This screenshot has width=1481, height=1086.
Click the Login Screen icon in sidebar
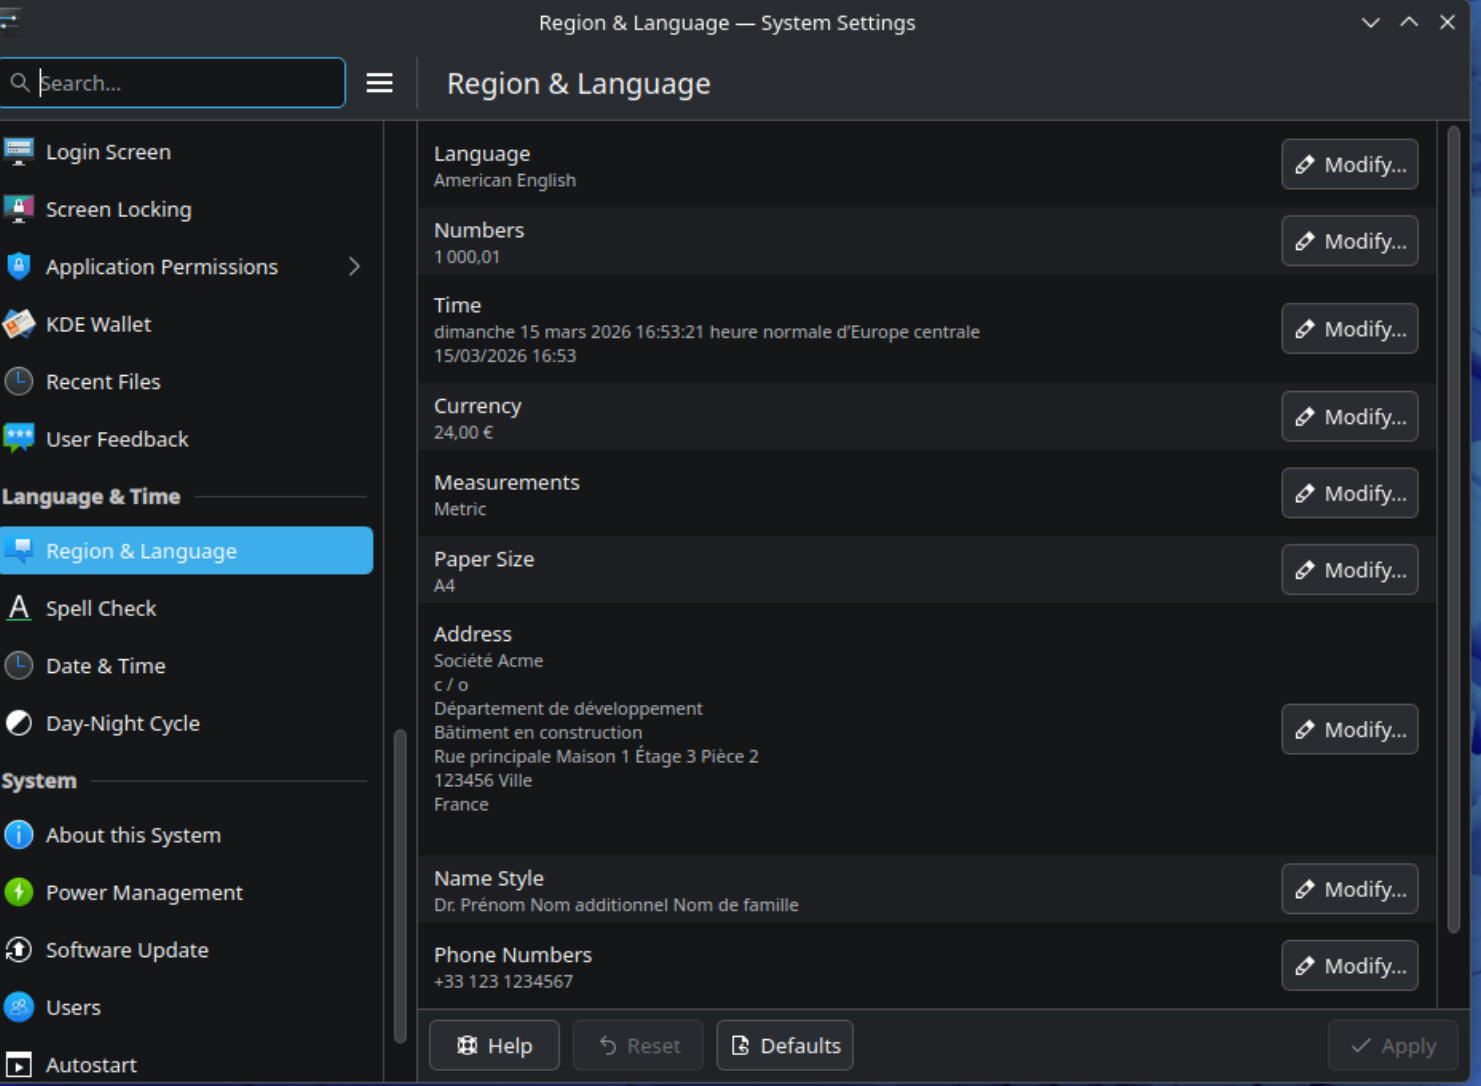(x=19, y=152)
